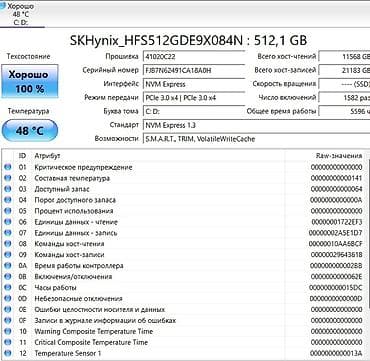The width and height of the screenshot is (370, 361).
Task: Click status icon for Составная температура row
Action: coord(7,178)
